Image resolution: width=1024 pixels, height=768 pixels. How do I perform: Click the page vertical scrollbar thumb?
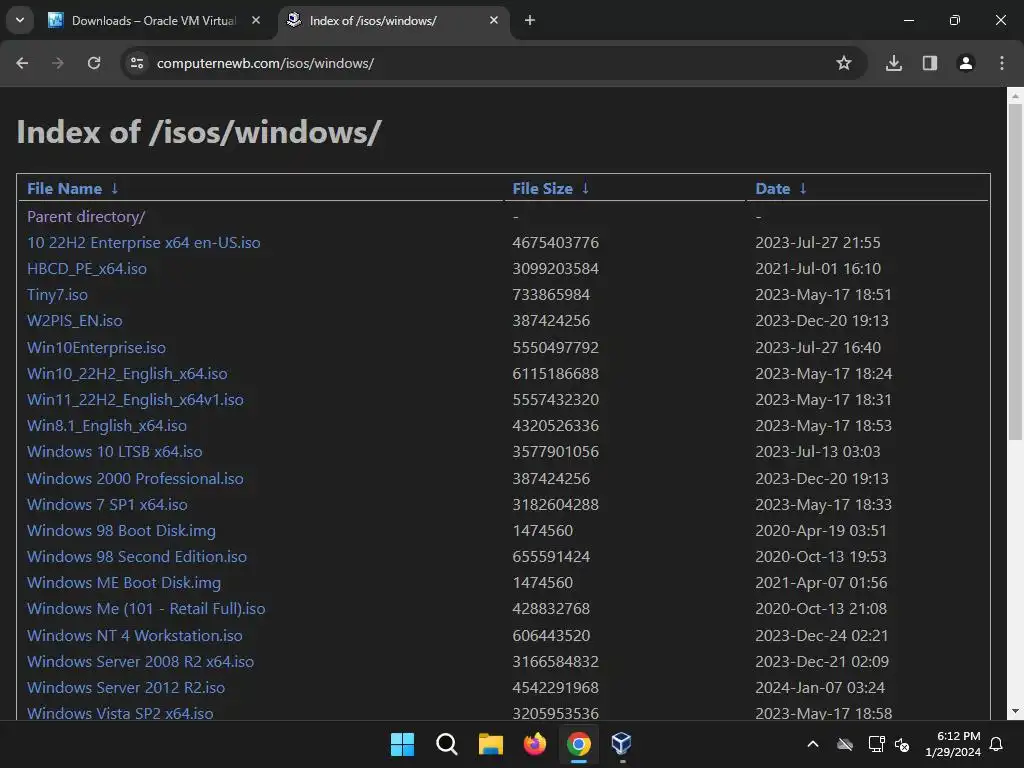coord(1015,271)
